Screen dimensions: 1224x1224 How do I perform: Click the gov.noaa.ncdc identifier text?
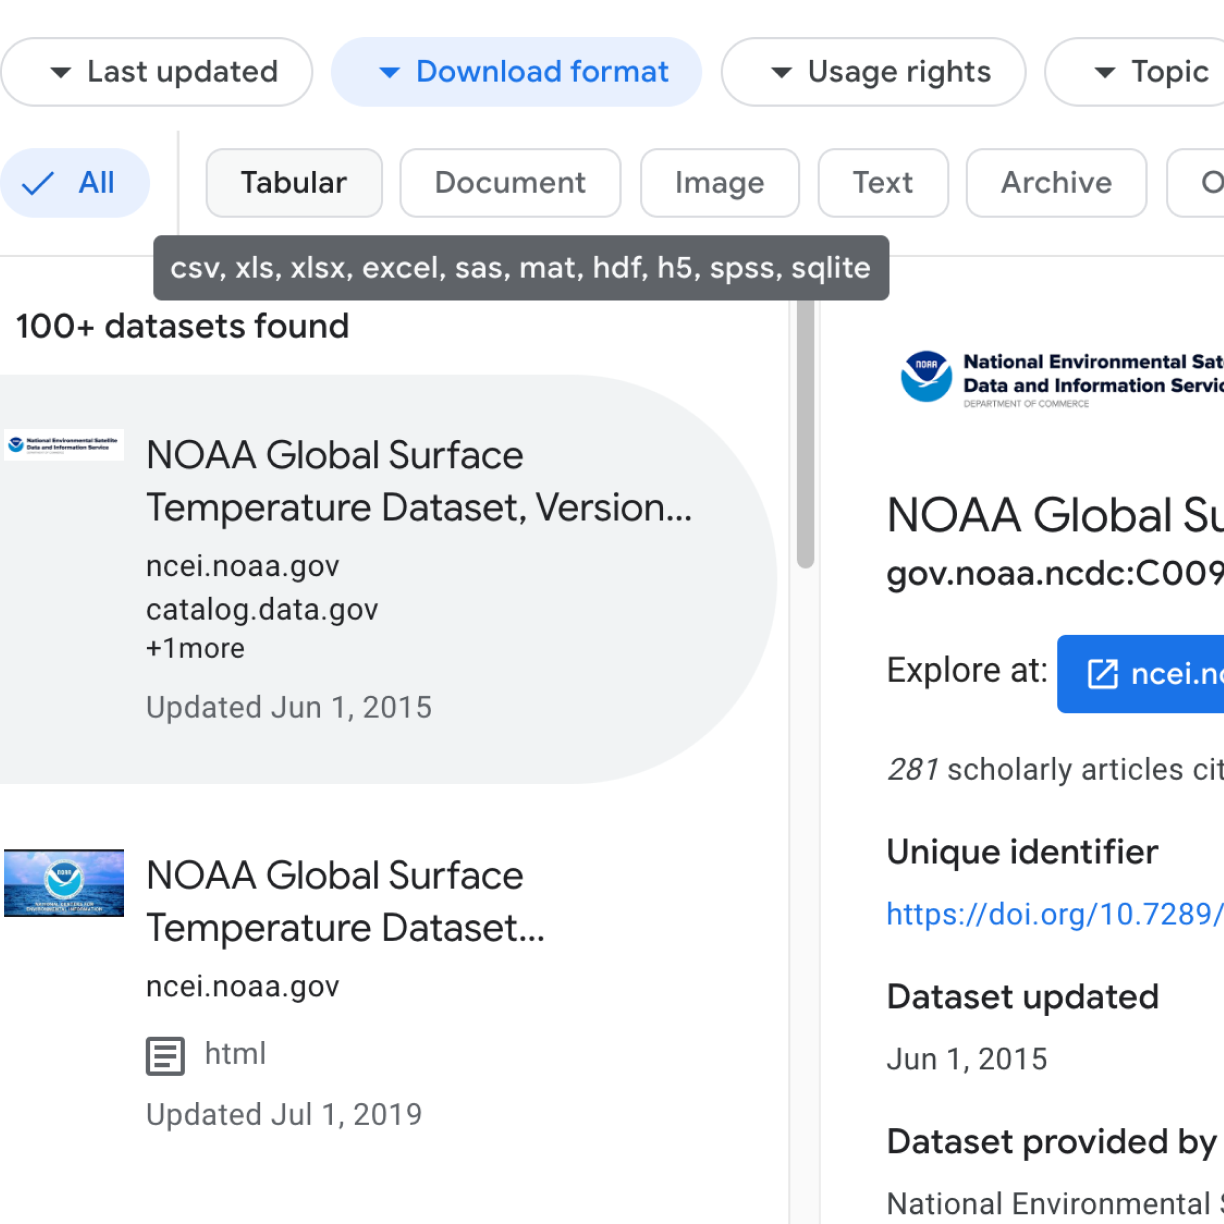pos(1055,573)
